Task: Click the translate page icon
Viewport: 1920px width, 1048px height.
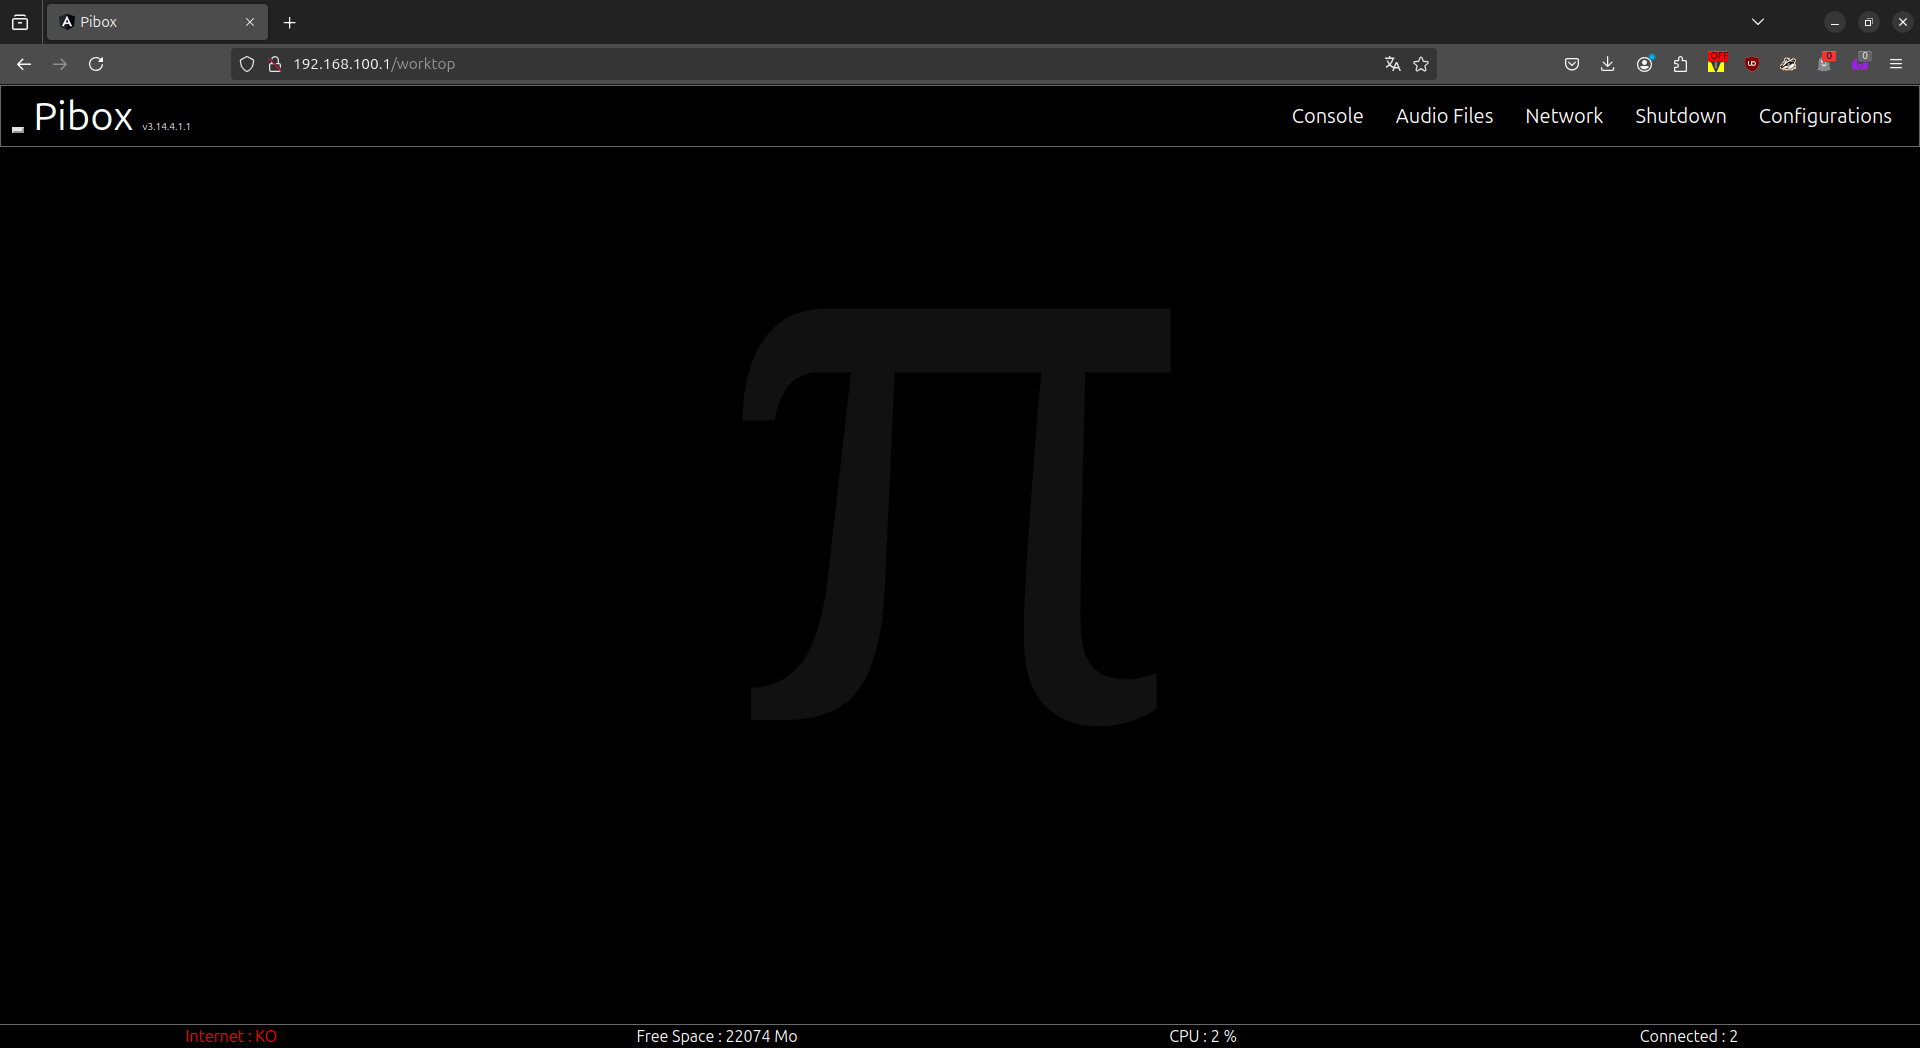Action: click(x=1392, y=64)
